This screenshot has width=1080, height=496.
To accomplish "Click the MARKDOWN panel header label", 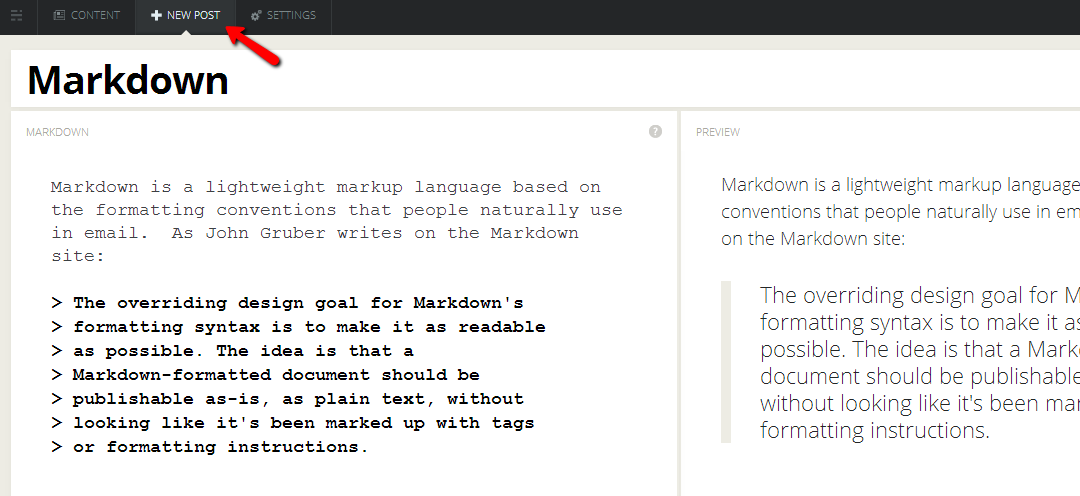I will coord(57,132).
